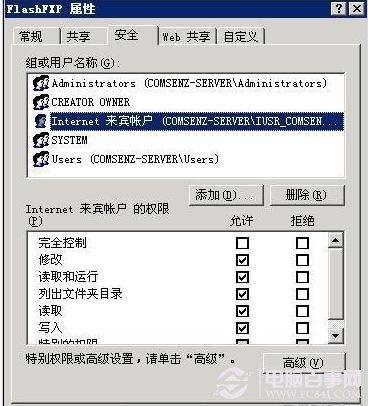Open advanced settings with 高级(V) button
Image resolution: width=368 pixels, height=406 pixels.
click(x=304, y=362)
